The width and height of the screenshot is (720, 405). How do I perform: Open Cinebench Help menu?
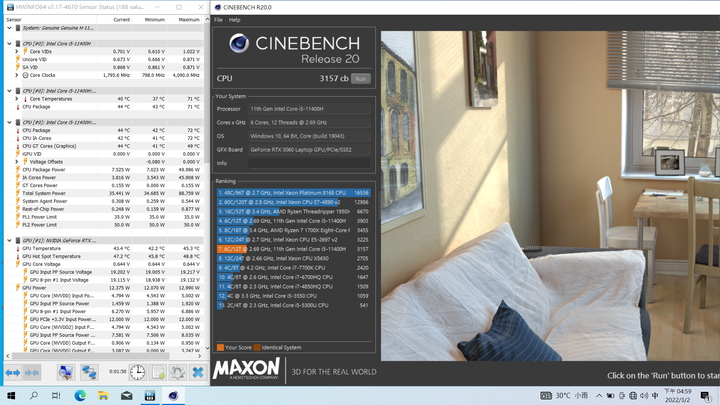point(235,20)
